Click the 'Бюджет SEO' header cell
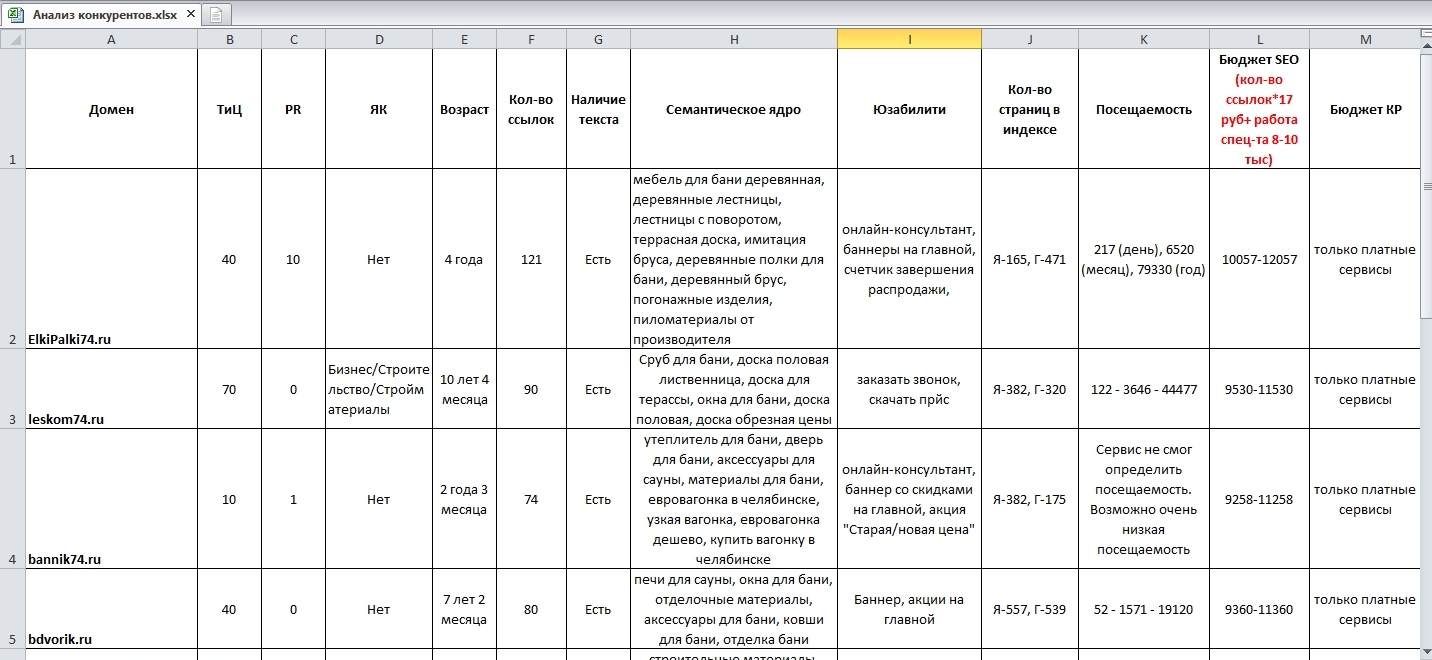Screen dimensions: 1432x660 coord(1259,109)
